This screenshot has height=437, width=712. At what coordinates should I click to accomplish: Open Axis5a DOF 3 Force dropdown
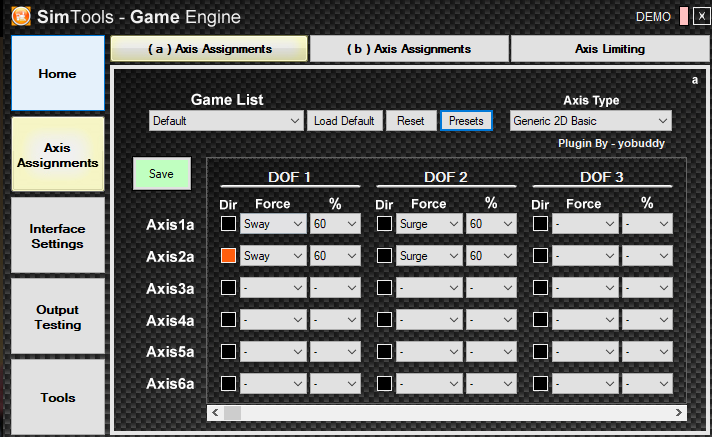coord(585,352)
